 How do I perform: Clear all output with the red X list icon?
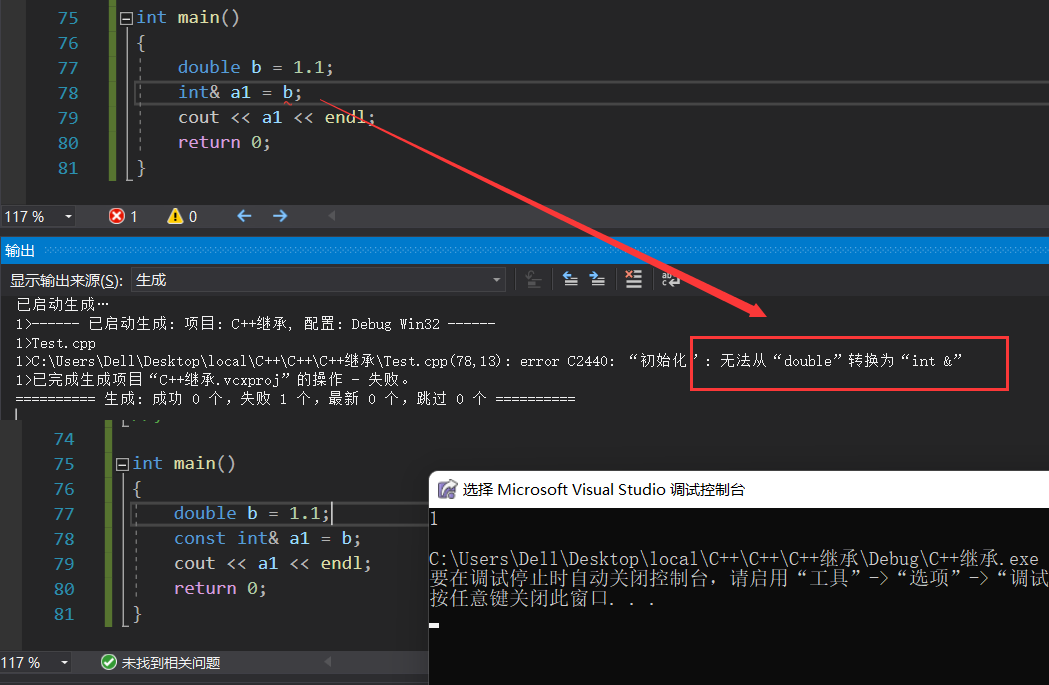(x=633, y=279)
